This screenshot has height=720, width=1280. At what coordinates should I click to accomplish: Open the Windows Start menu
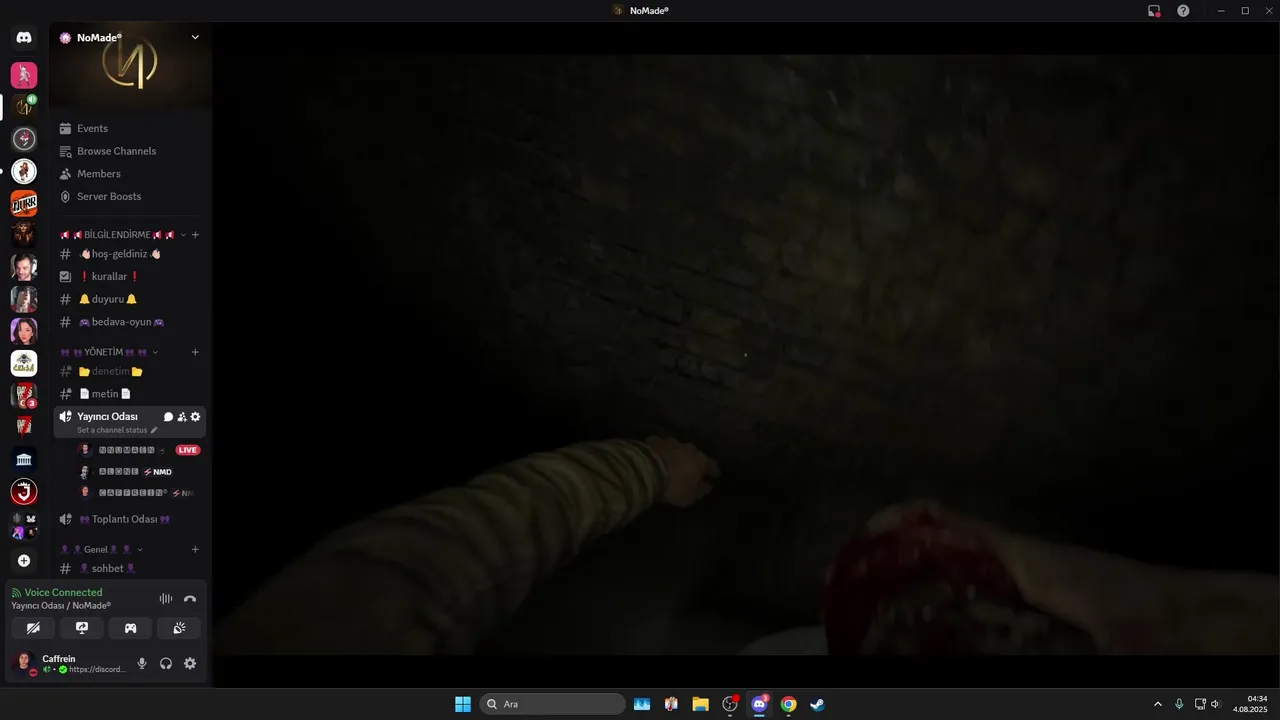point(463,704)
